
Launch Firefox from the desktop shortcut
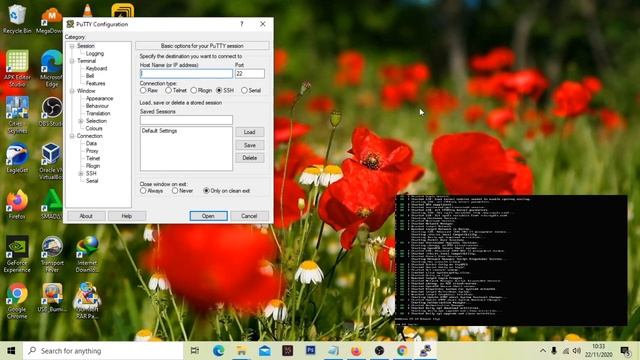pos(17,205)
